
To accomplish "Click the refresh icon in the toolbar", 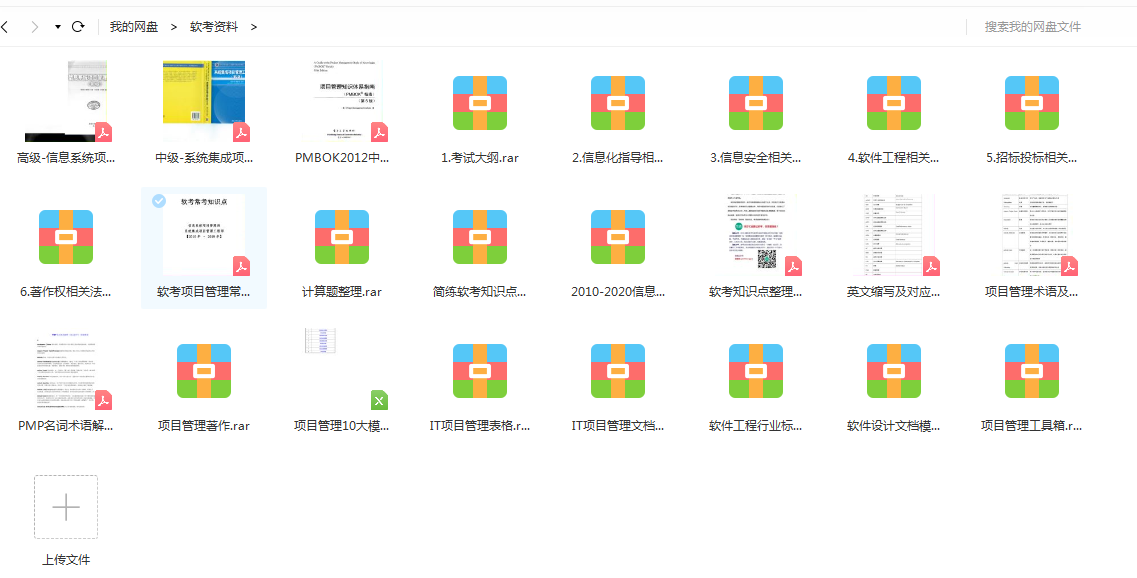I will (79, 26).
